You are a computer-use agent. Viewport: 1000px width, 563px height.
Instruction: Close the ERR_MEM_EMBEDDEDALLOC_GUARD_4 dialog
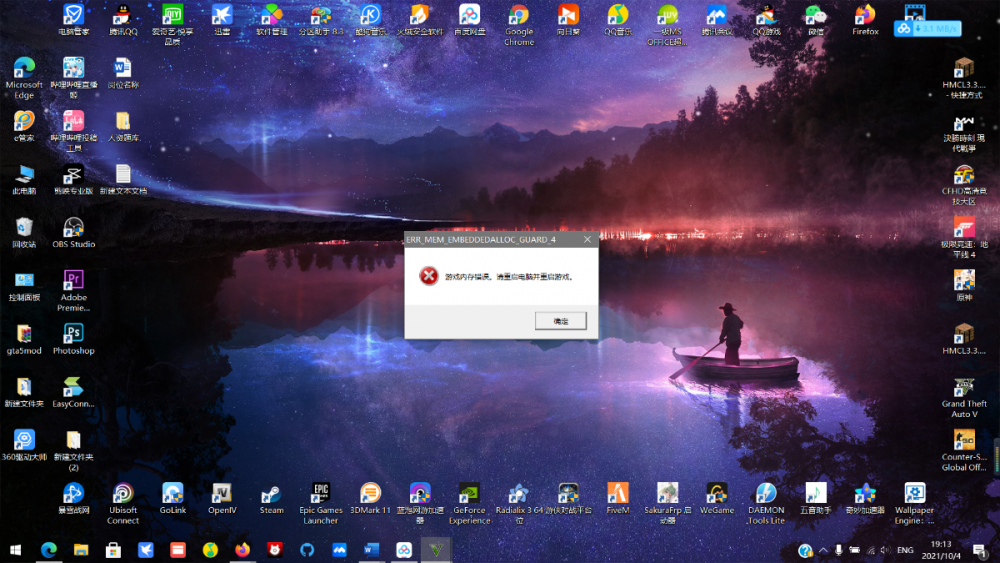tap(588, 240)
